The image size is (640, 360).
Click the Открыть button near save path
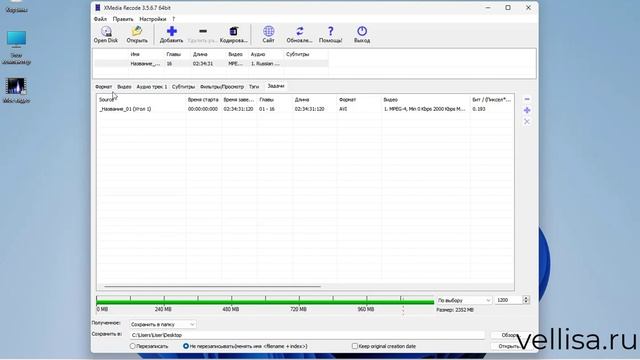pyautogui.click(x=510, y=346)
